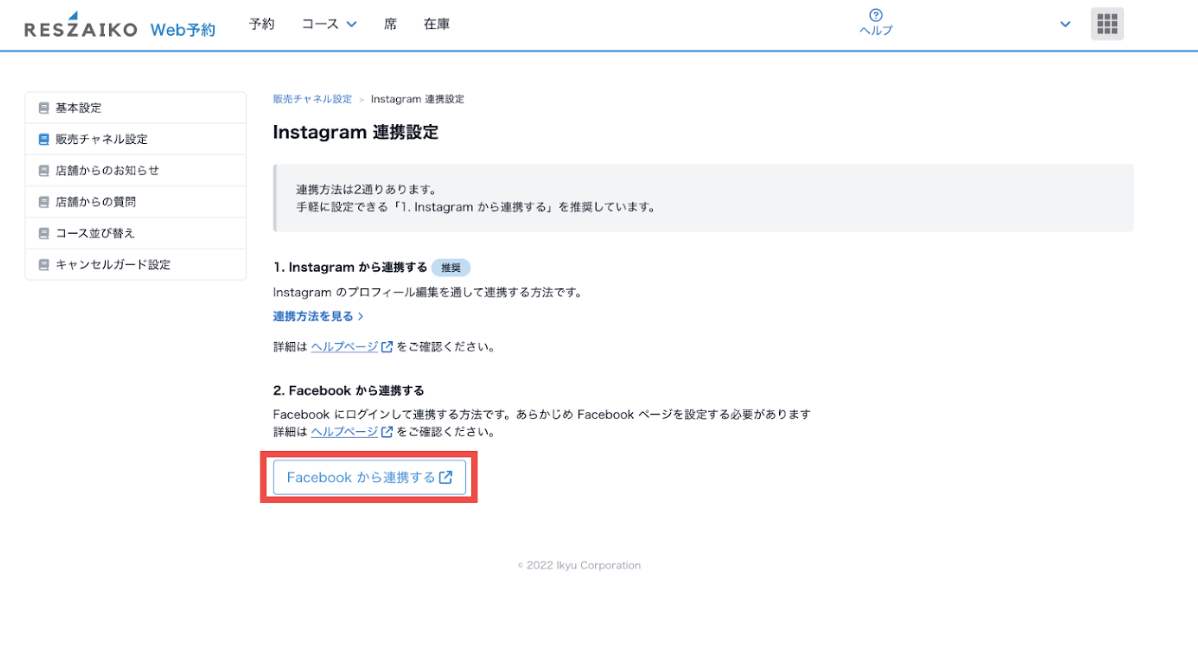This screenshot has width=1198, height=652.
Task: Click the Web予約 header text
Action: tap(182, 30)
